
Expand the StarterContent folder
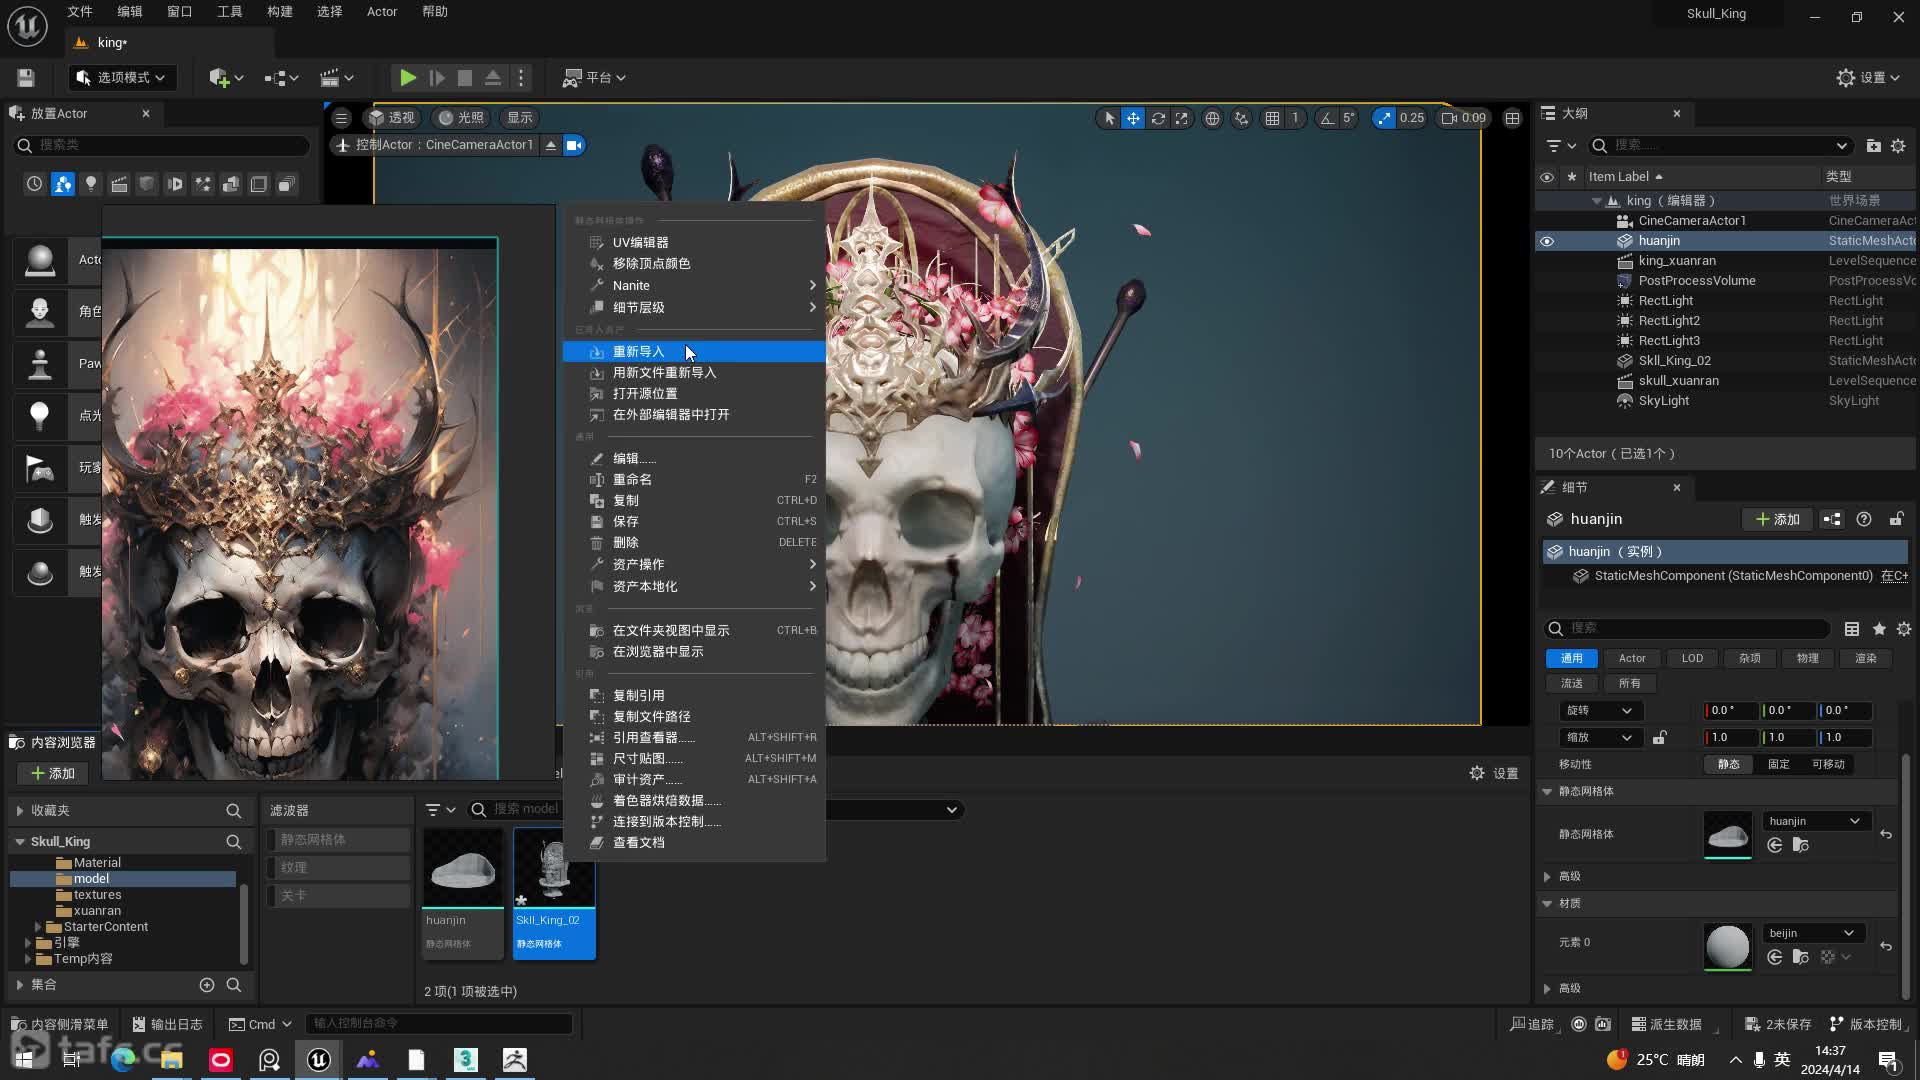[x=38, y=927]
